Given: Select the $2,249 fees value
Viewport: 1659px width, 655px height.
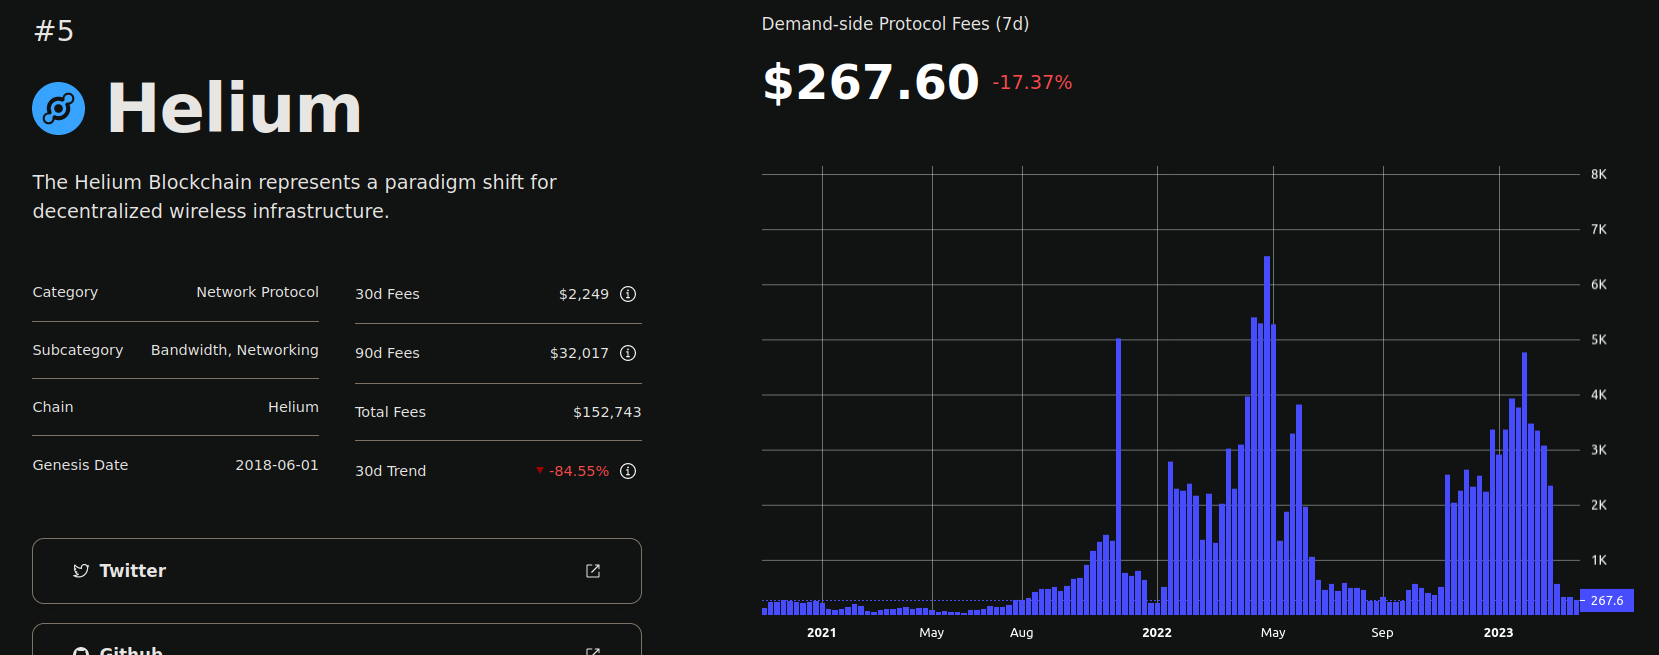Looking at the screenshot, I should pyautogui.click(x=584, y=294).
